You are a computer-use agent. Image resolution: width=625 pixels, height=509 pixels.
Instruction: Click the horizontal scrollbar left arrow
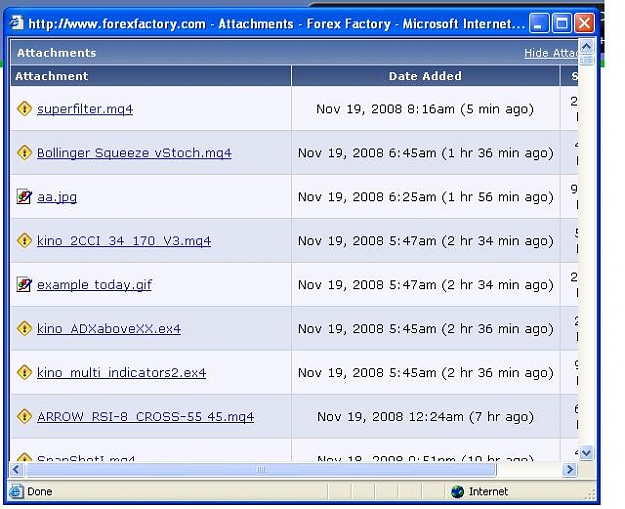pos(16,470)
